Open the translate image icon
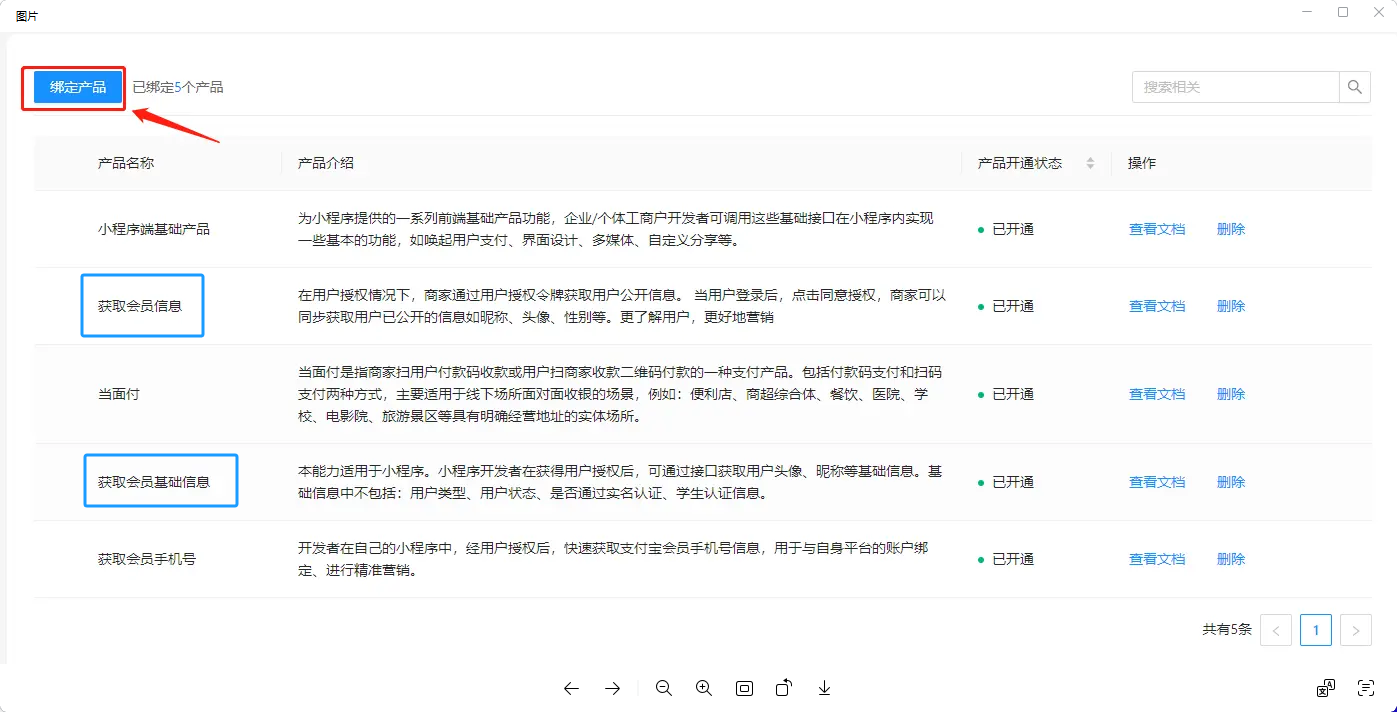This screenshot has width=1397, height=712. 1325,688
